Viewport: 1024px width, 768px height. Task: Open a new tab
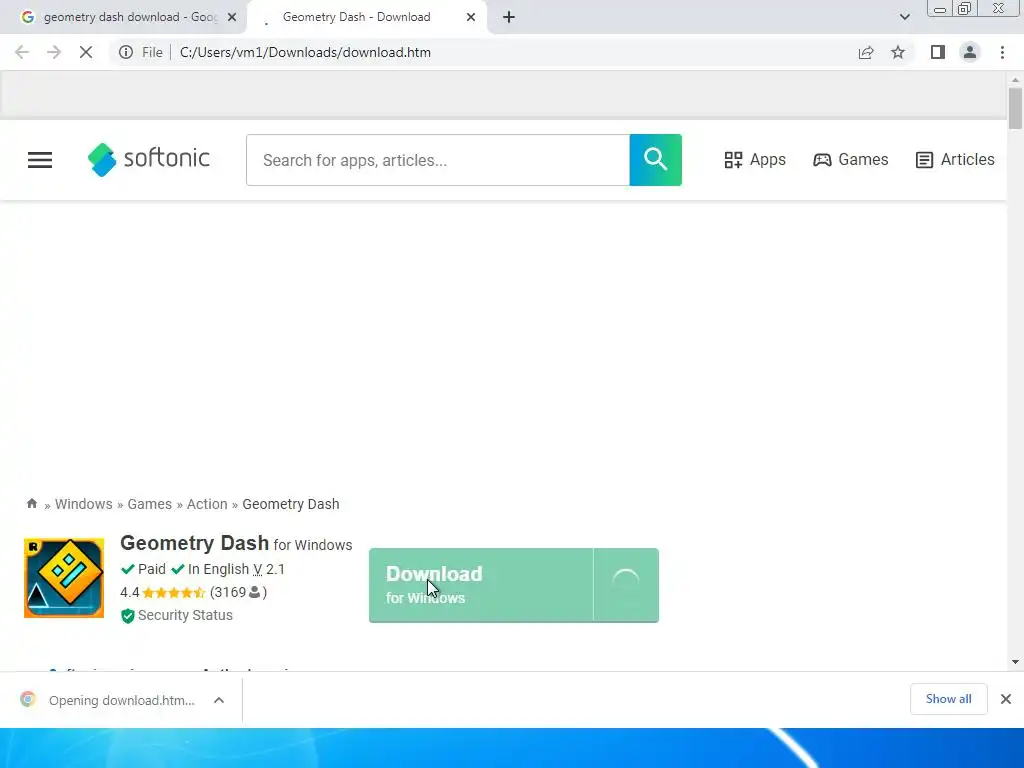(509, 17)
